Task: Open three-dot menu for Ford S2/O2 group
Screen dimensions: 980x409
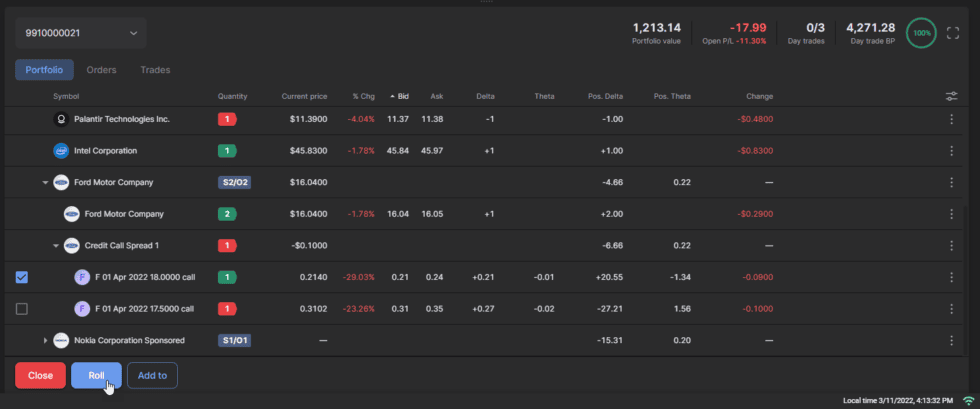Action: coord(951,183)
